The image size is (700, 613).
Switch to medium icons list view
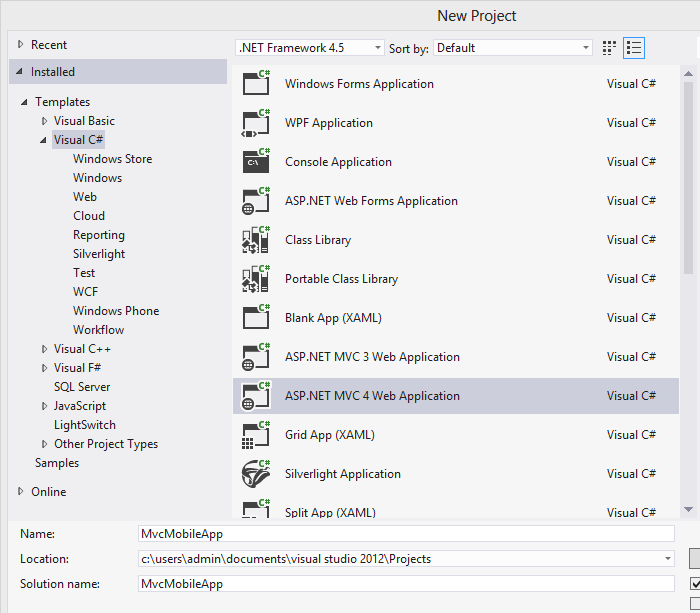634,48
